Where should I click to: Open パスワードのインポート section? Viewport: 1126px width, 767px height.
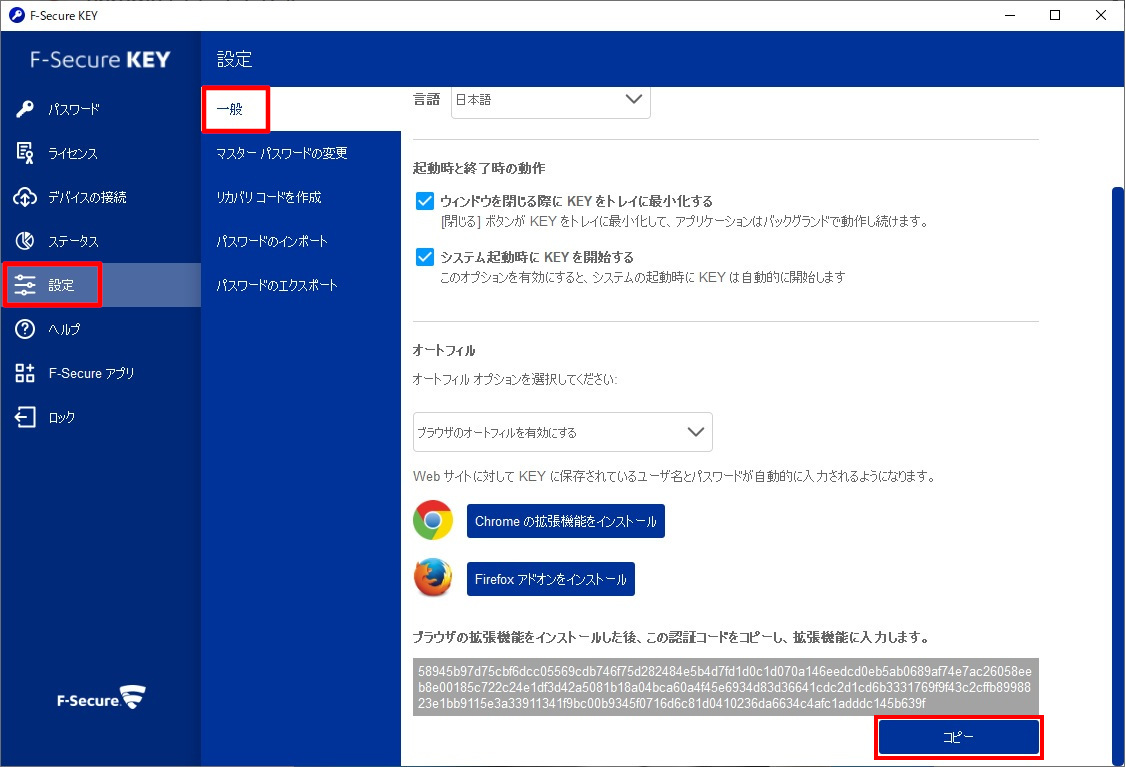(x=272, y=241)
